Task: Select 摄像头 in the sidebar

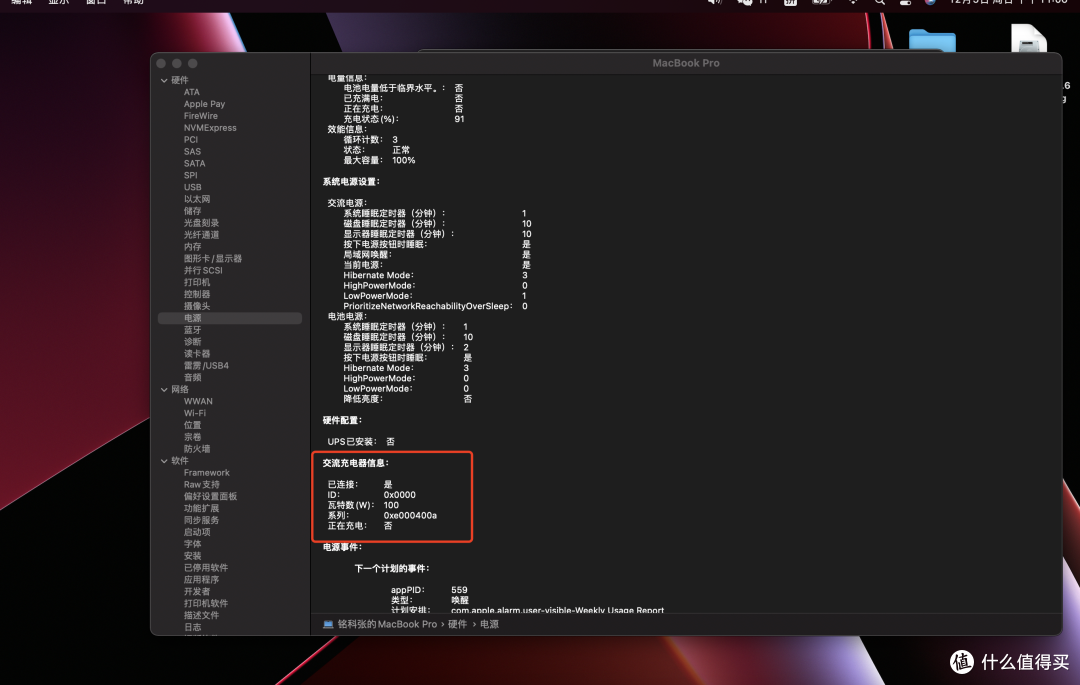Action: [x=197, y=306]
